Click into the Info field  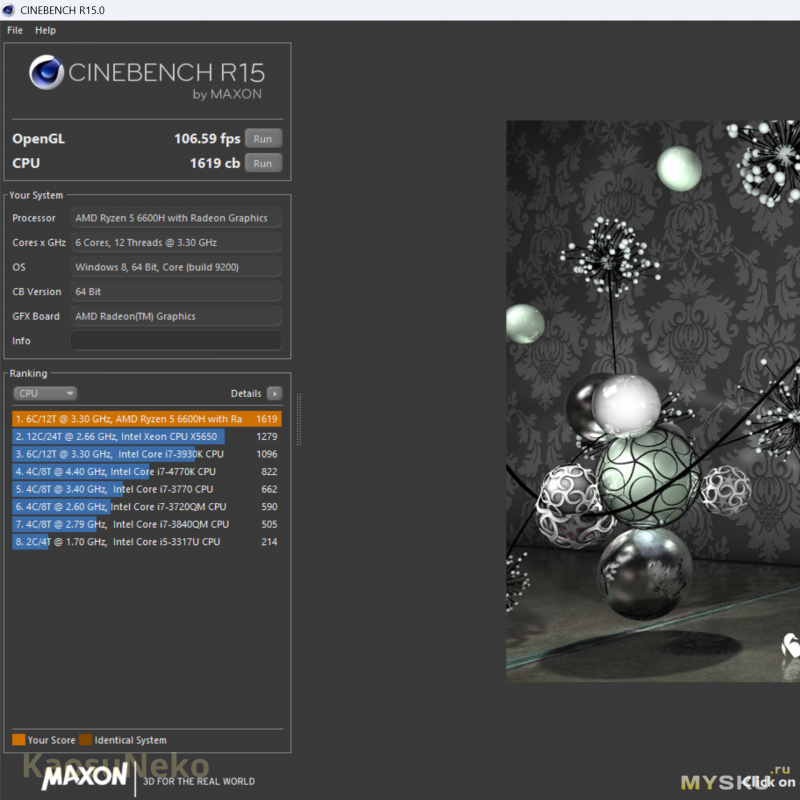point(176,341)
